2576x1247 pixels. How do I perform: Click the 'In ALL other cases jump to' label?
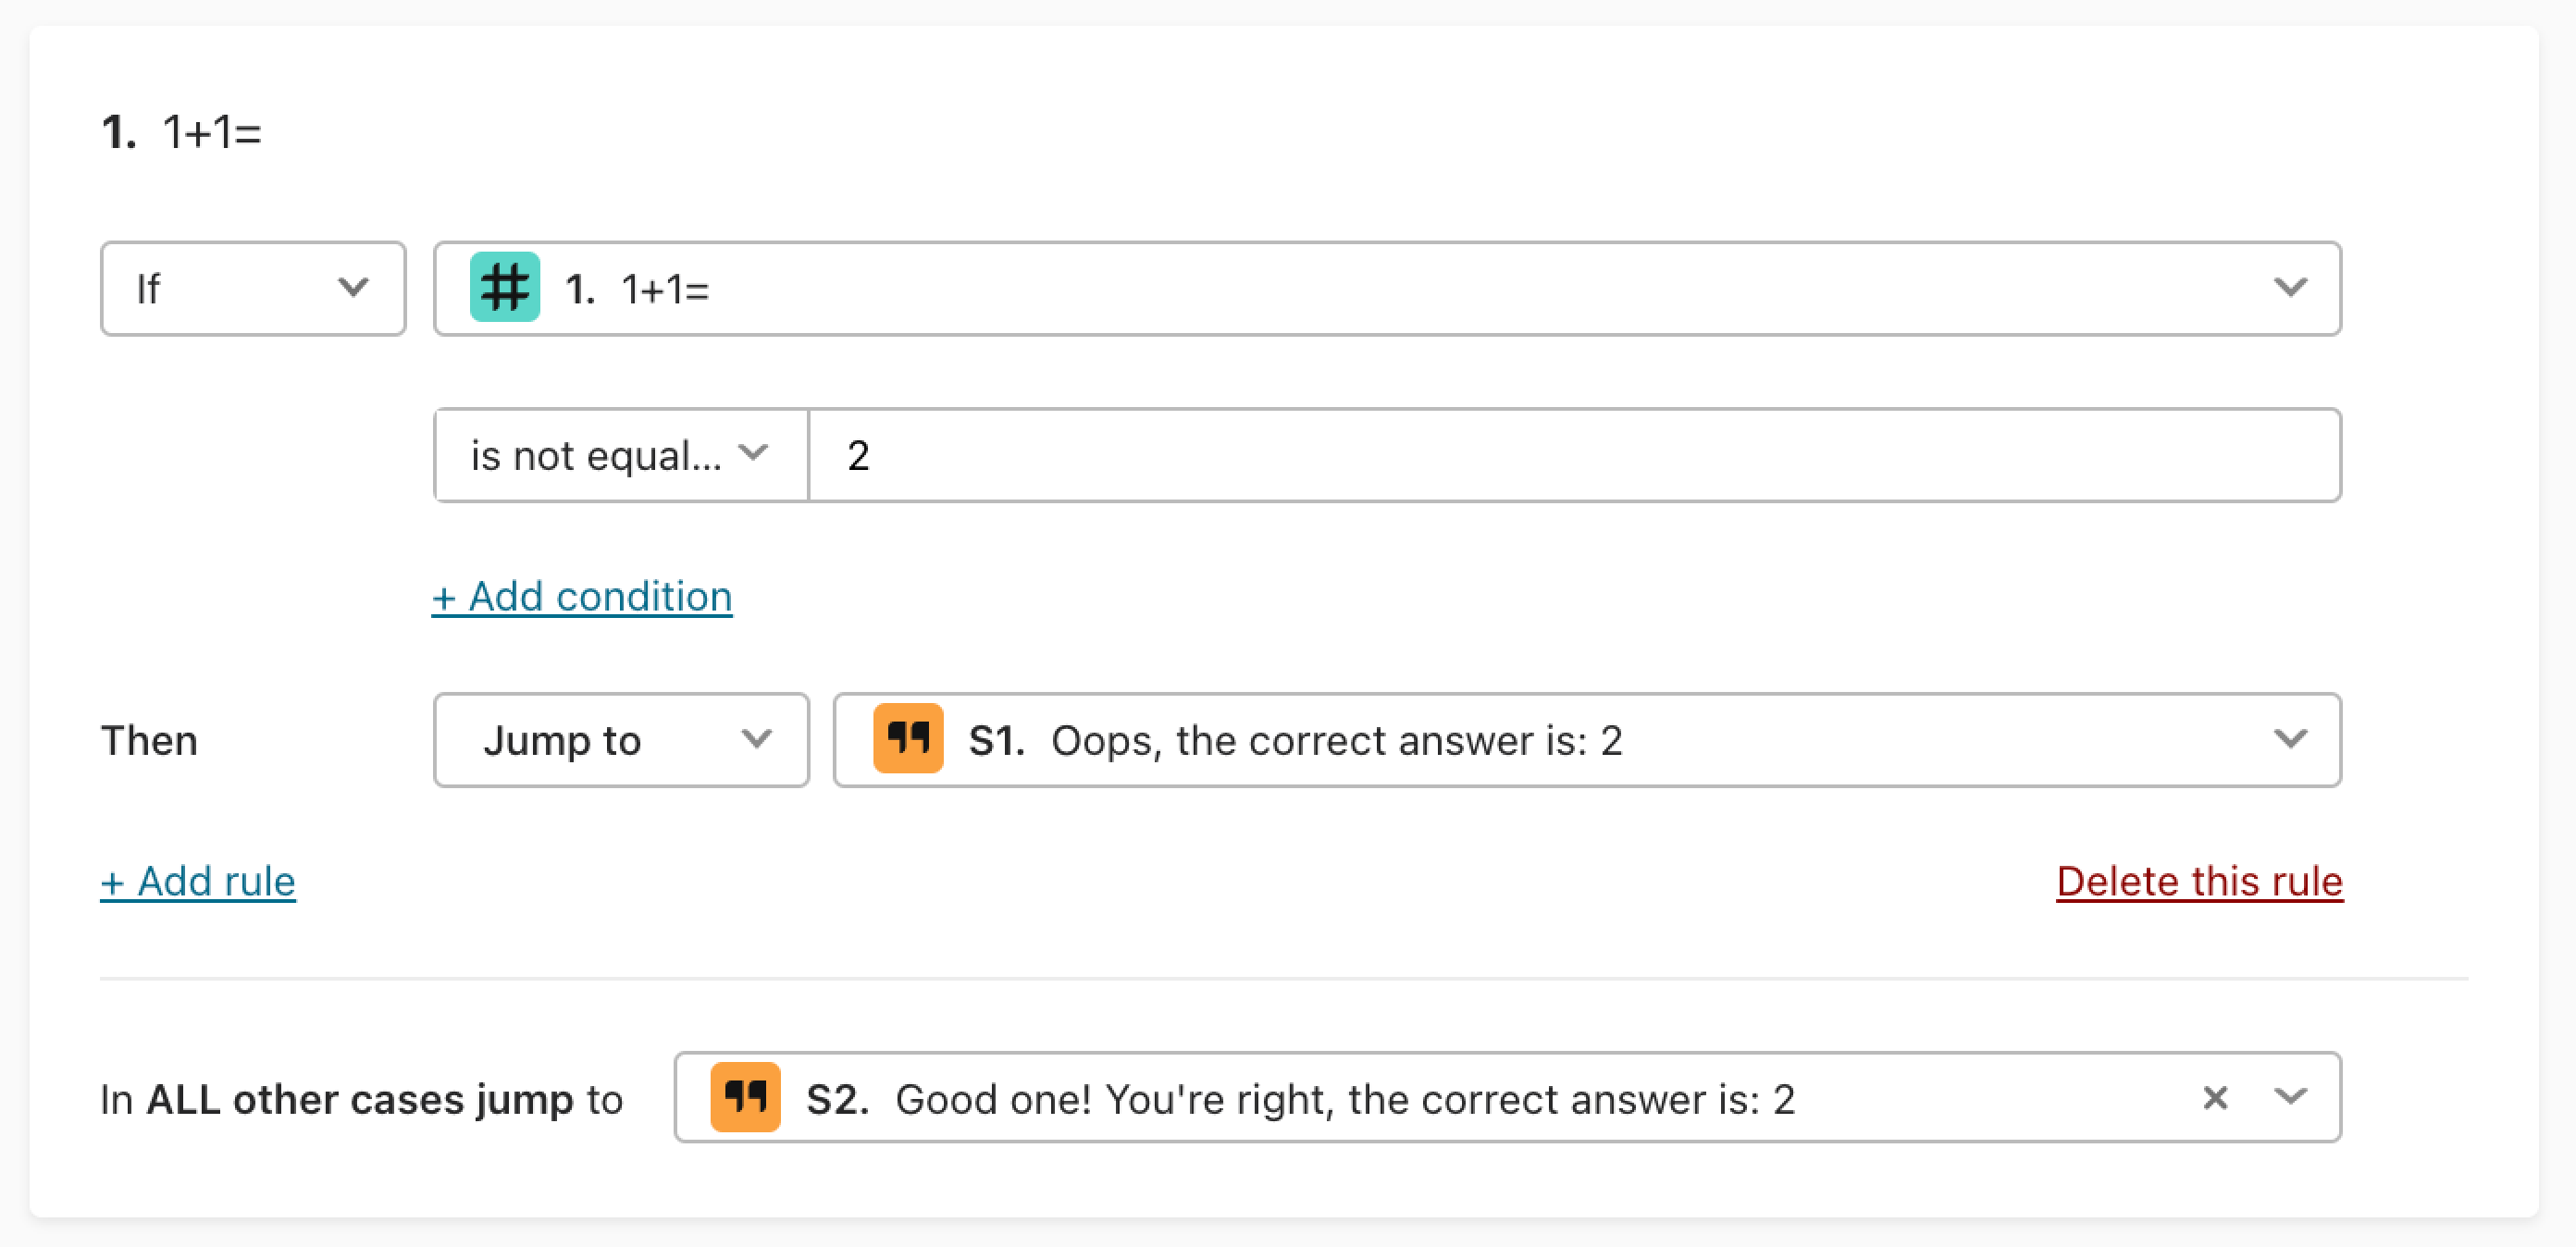tap(362, 1099)
